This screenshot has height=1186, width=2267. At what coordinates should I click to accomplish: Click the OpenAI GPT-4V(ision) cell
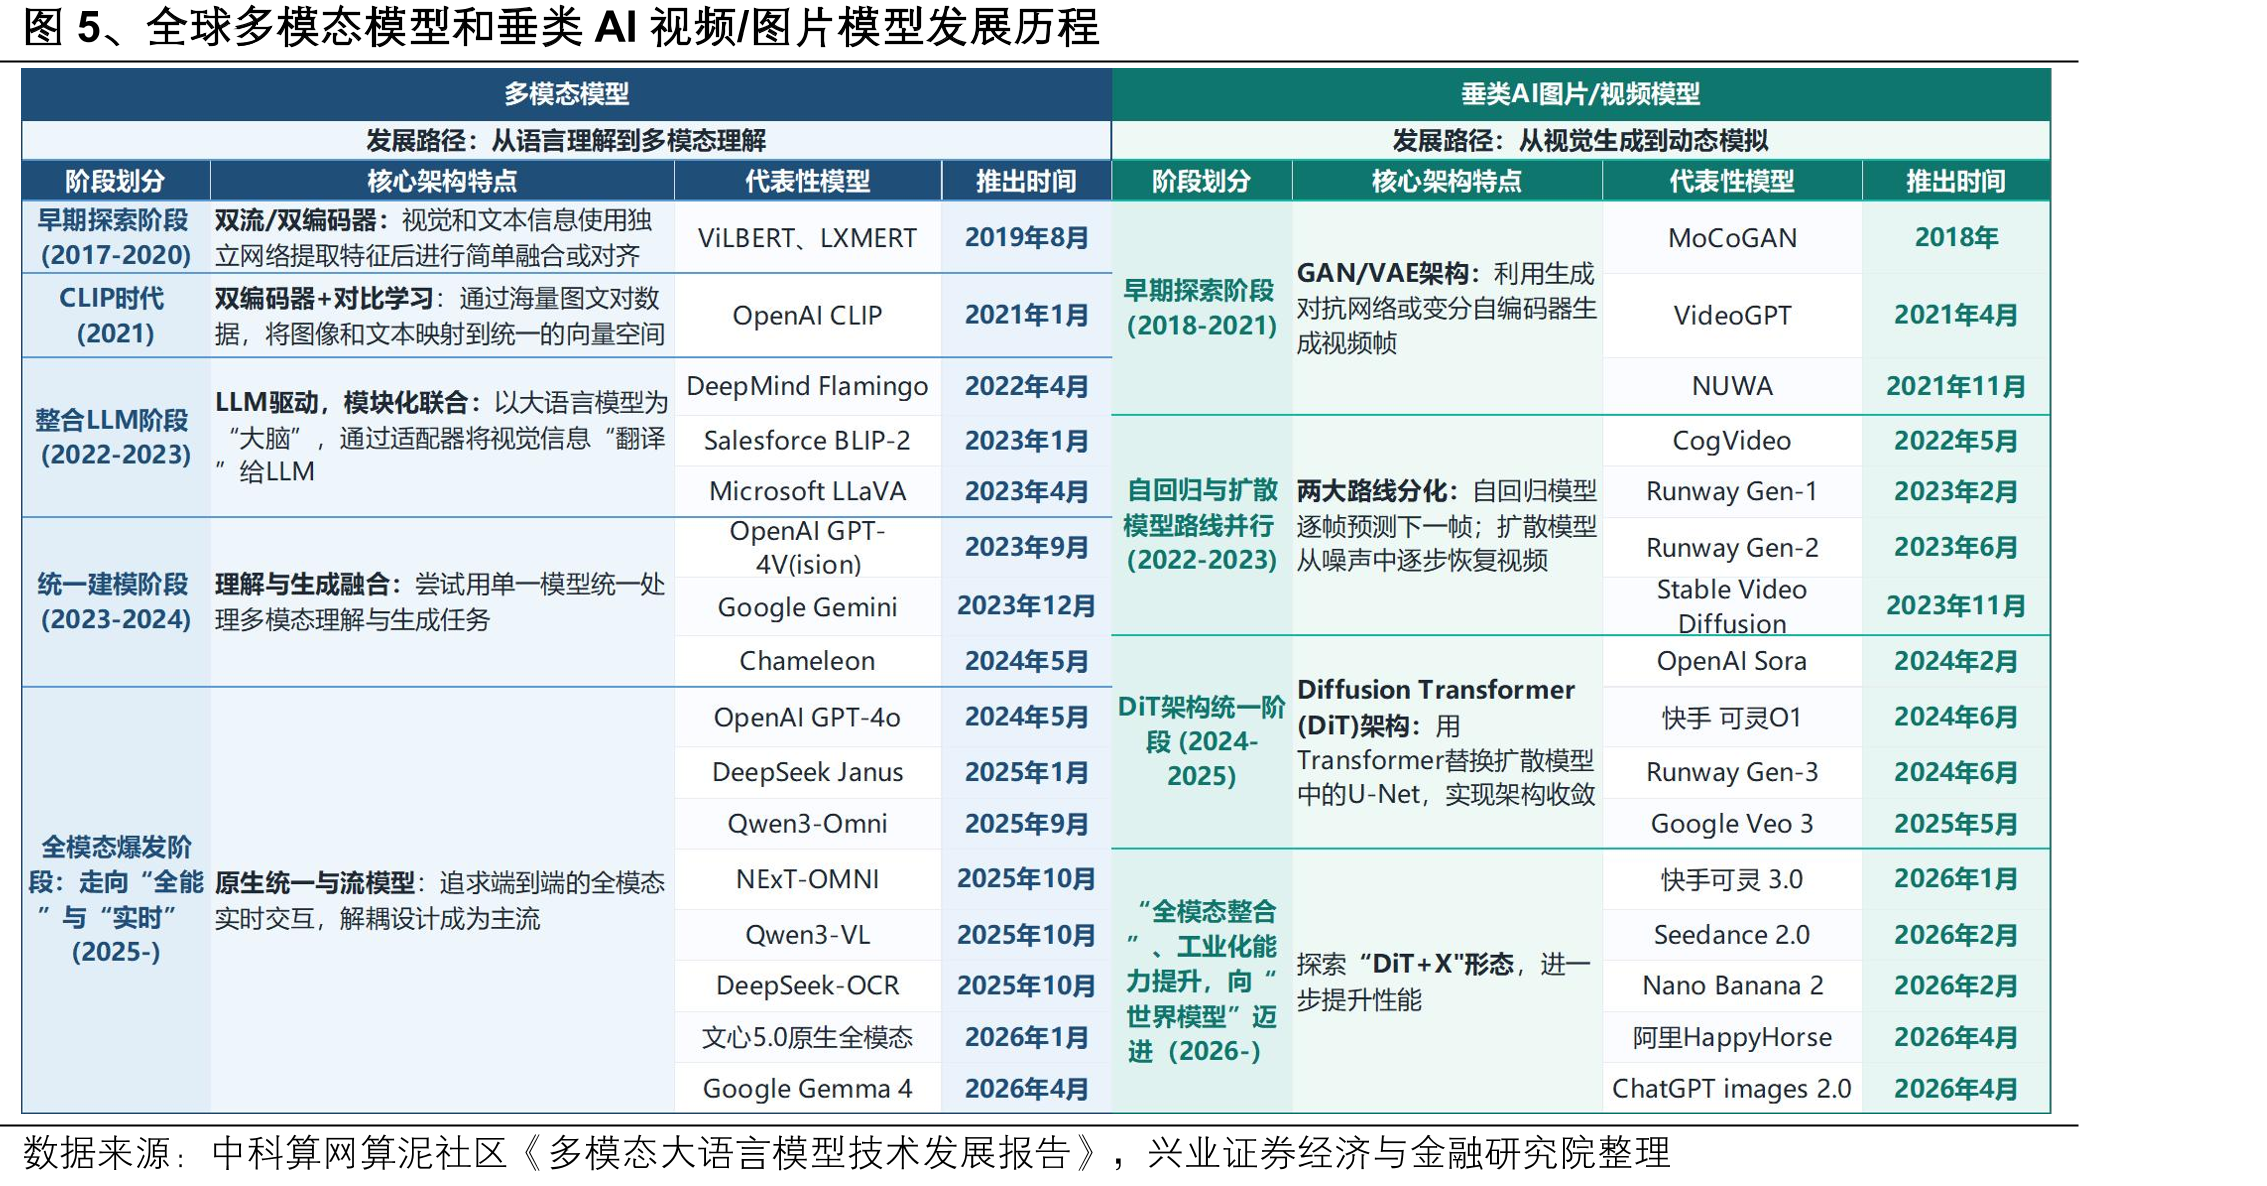pos(807,547)
